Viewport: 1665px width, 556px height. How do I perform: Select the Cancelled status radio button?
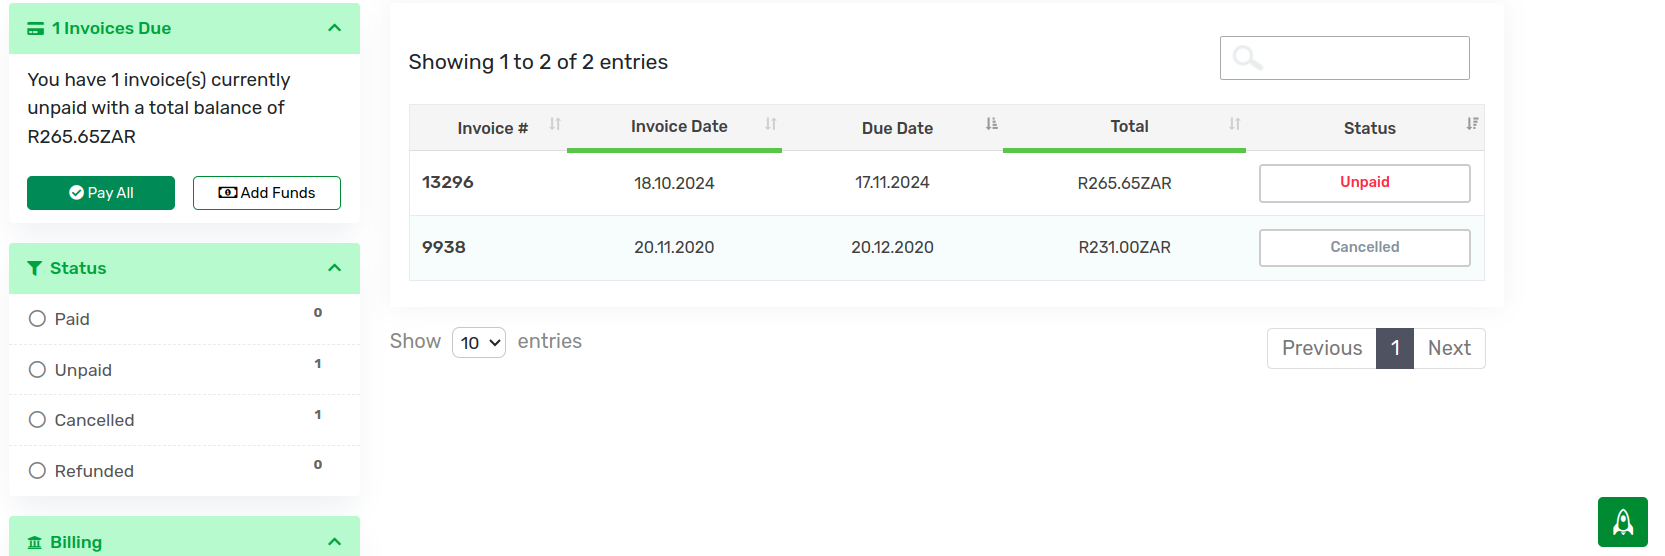(37, 419)
